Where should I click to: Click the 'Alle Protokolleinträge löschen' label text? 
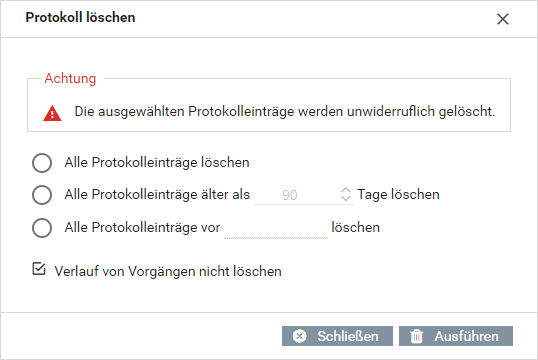[x=157, y=163]
